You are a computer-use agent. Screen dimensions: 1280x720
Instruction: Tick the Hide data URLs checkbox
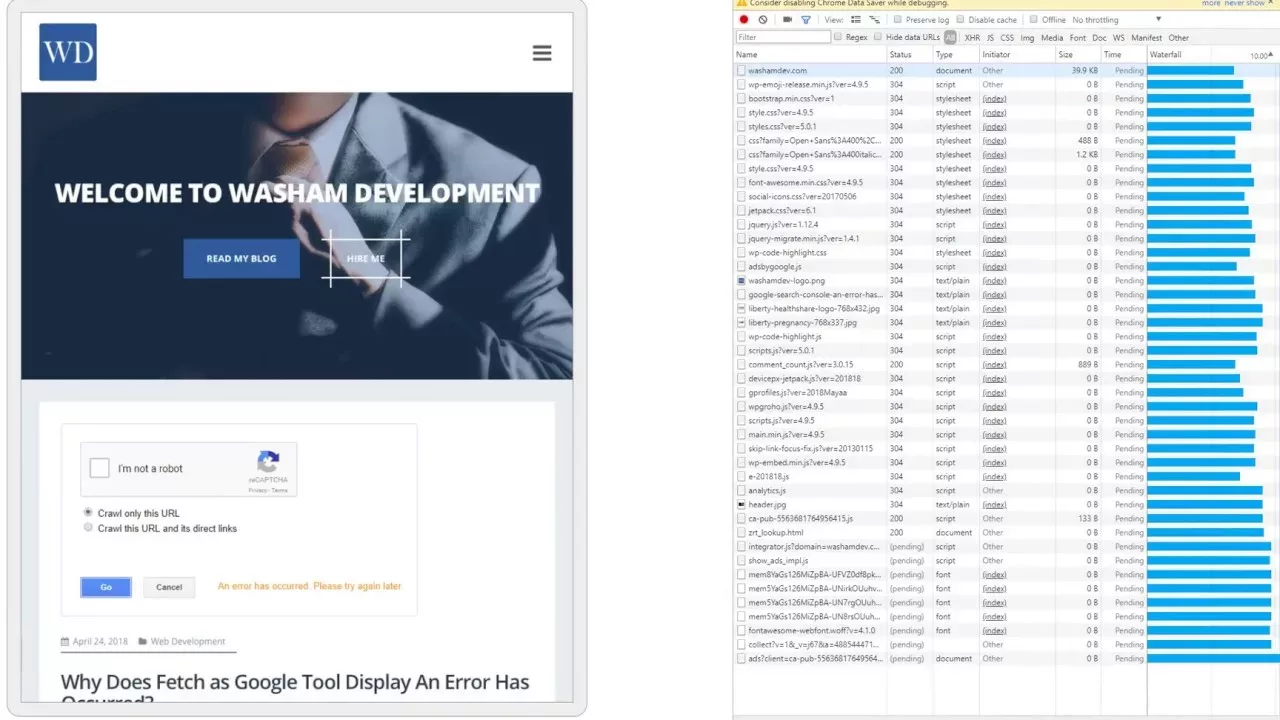point(878,37)
